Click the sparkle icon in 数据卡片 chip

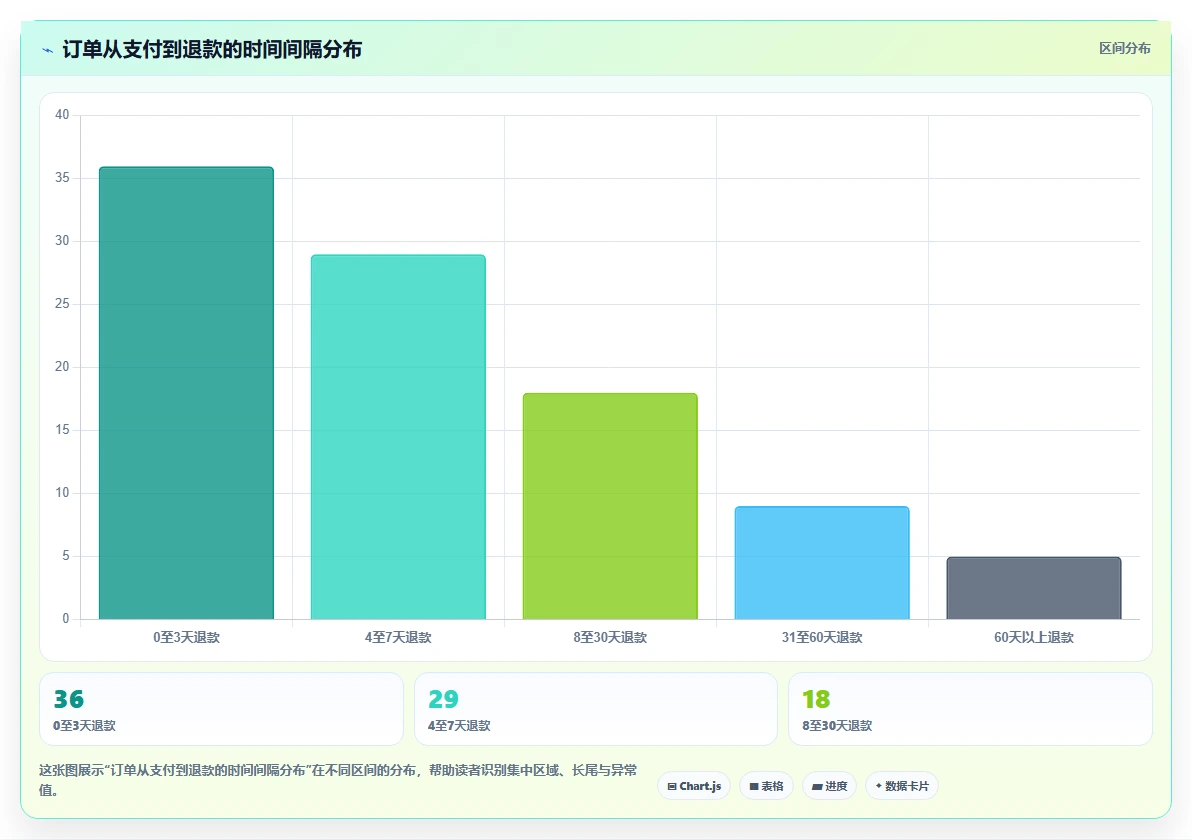(x=879, y=786)
